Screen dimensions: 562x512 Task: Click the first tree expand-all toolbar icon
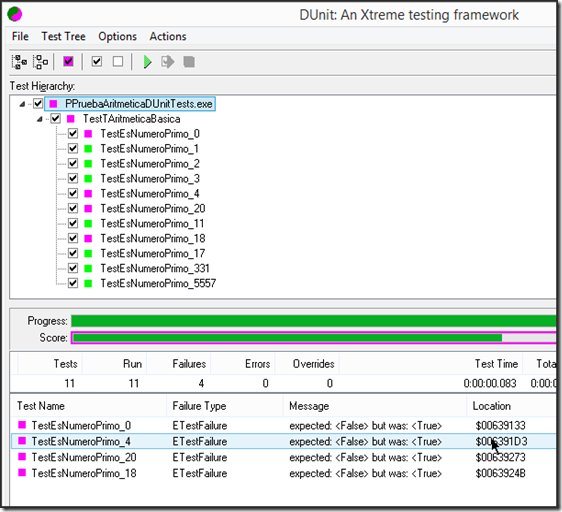coord(19,62)
